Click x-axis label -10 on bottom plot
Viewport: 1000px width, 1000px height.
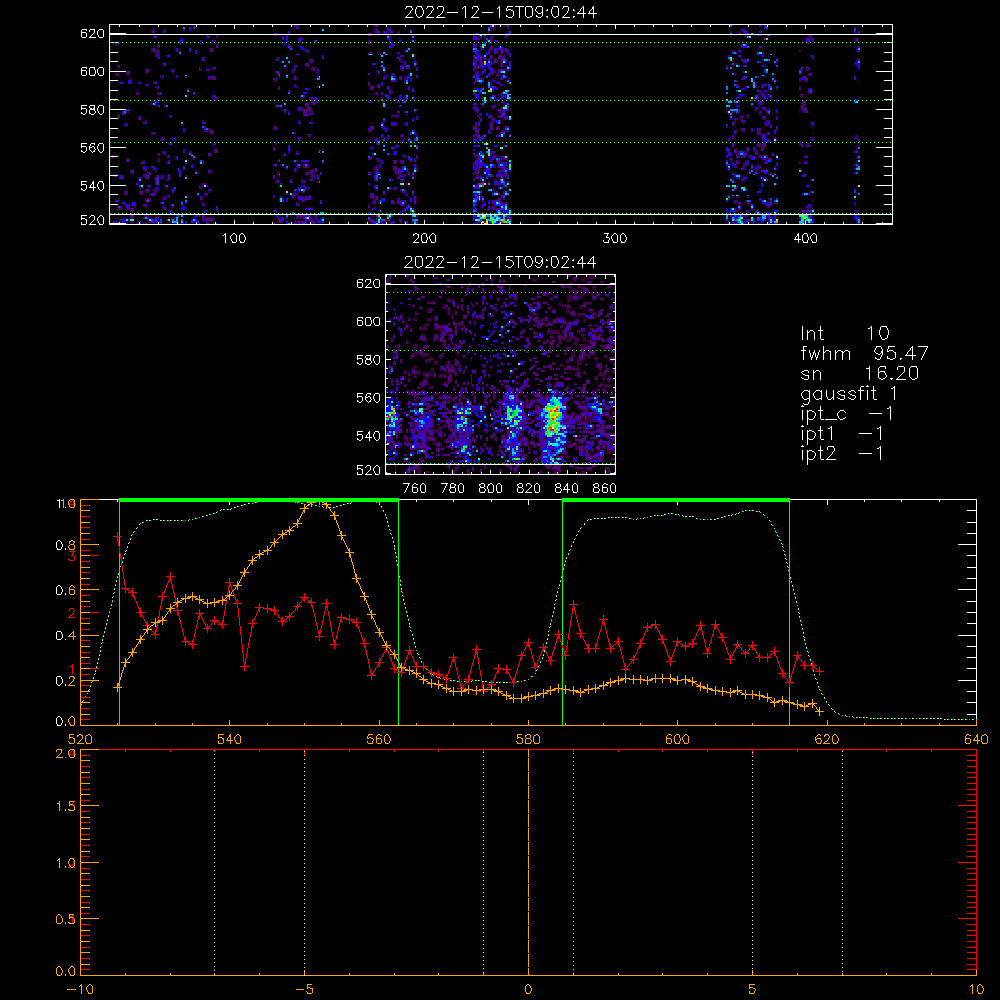click(80, 989)
